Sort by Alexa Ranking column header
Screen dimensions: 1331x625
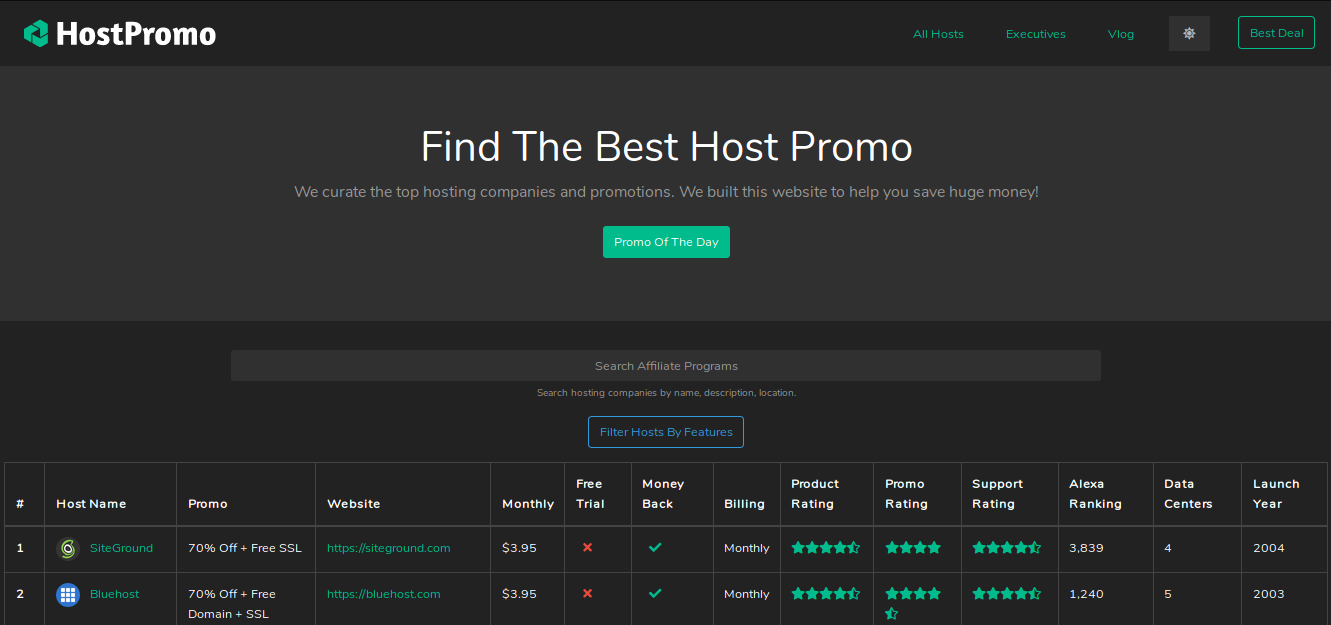click(1105, 494)
